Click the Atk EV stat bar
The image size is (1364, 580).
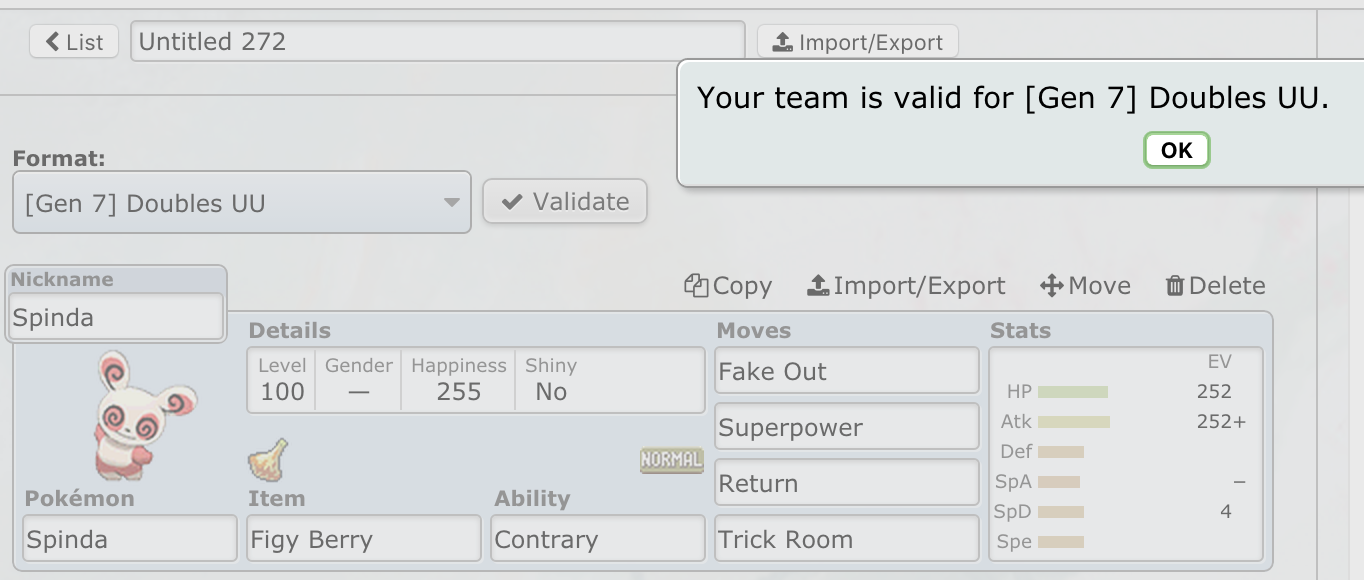point(1074,422)
